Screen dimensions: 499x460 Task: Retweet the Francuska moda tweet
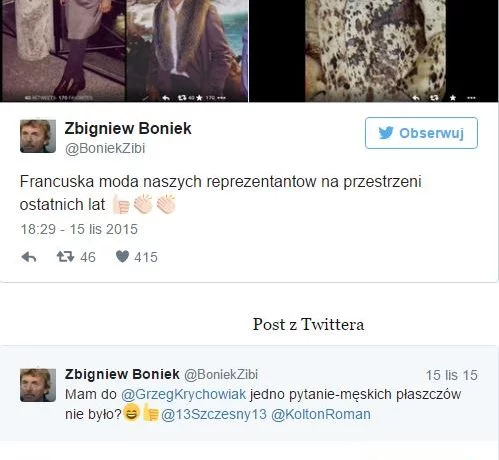65,257
